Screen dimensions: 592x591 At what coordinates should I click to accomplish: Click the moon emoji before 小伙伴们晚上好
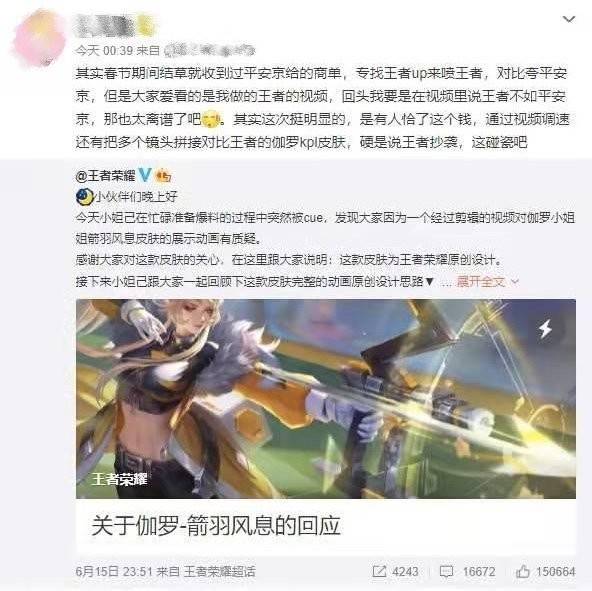pyautogui.click(x=85, y=197)
